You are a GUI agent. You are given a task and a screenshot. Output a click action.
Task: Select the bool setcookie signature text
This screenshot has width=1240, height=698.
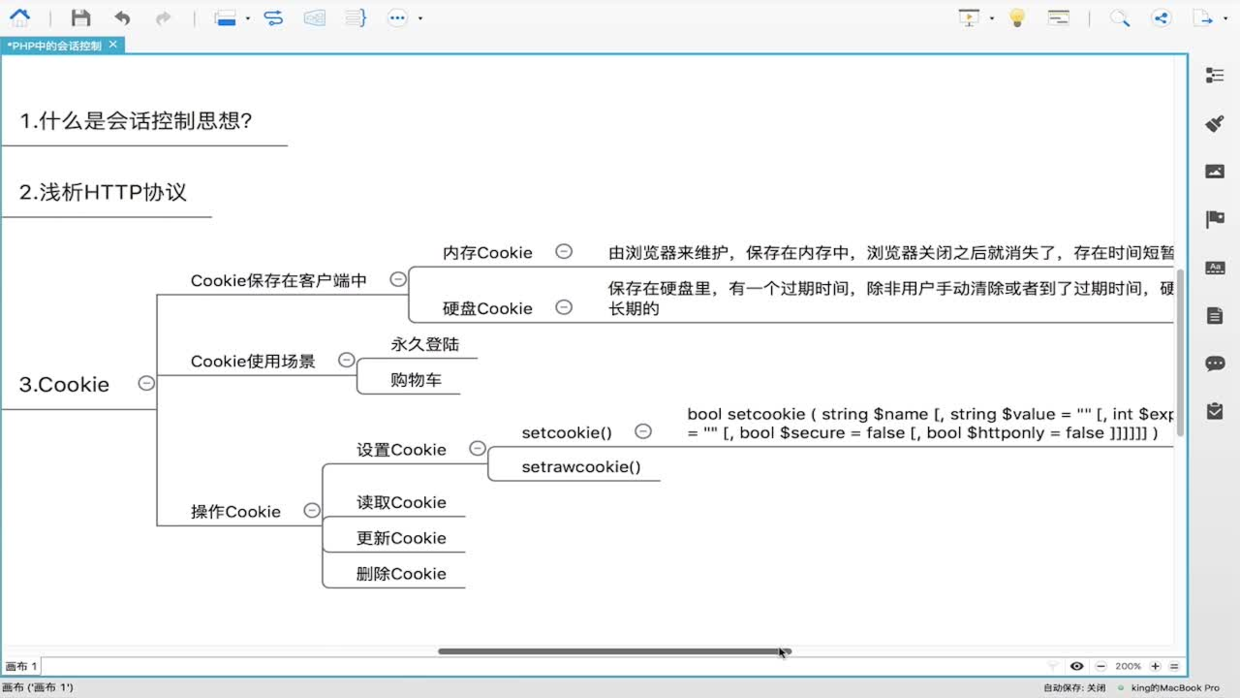pos(930,423)
